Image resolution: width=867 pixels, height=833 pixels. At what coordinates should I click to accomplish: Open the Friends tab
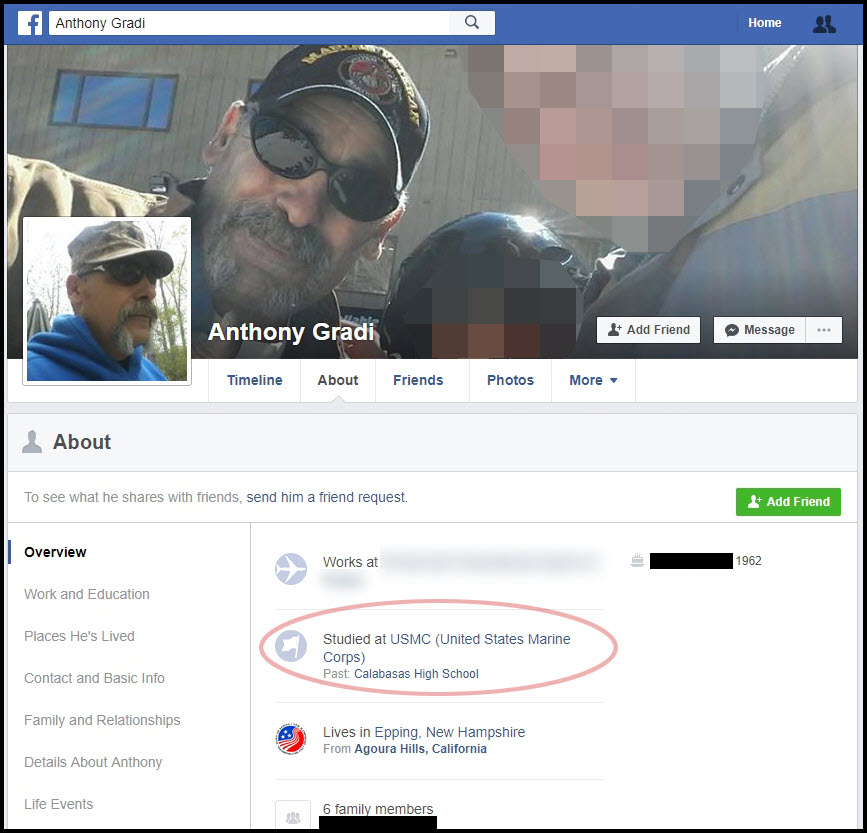(418, 380)
